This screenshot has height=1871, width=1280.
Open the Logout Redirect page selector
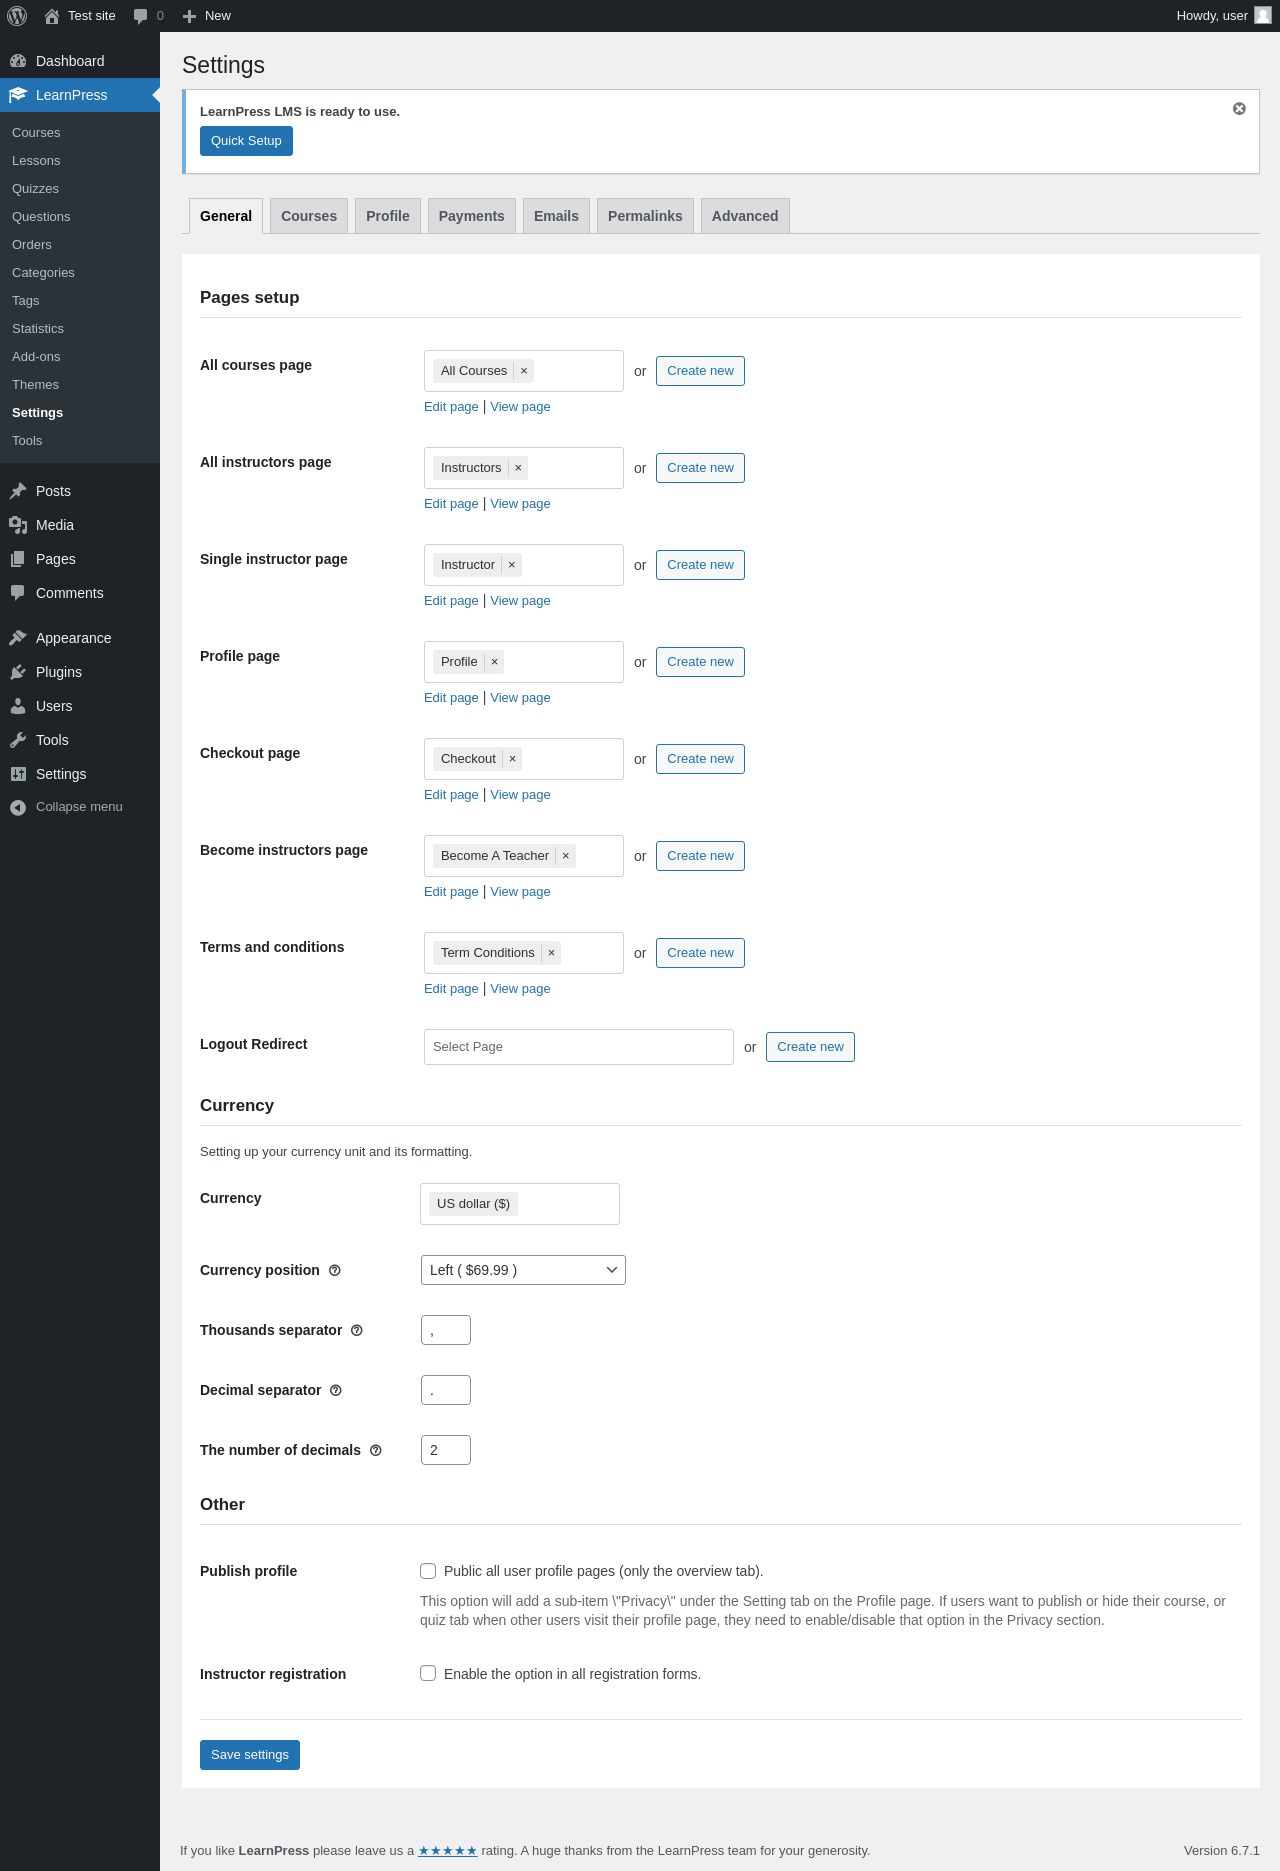tap(578, 1047)
